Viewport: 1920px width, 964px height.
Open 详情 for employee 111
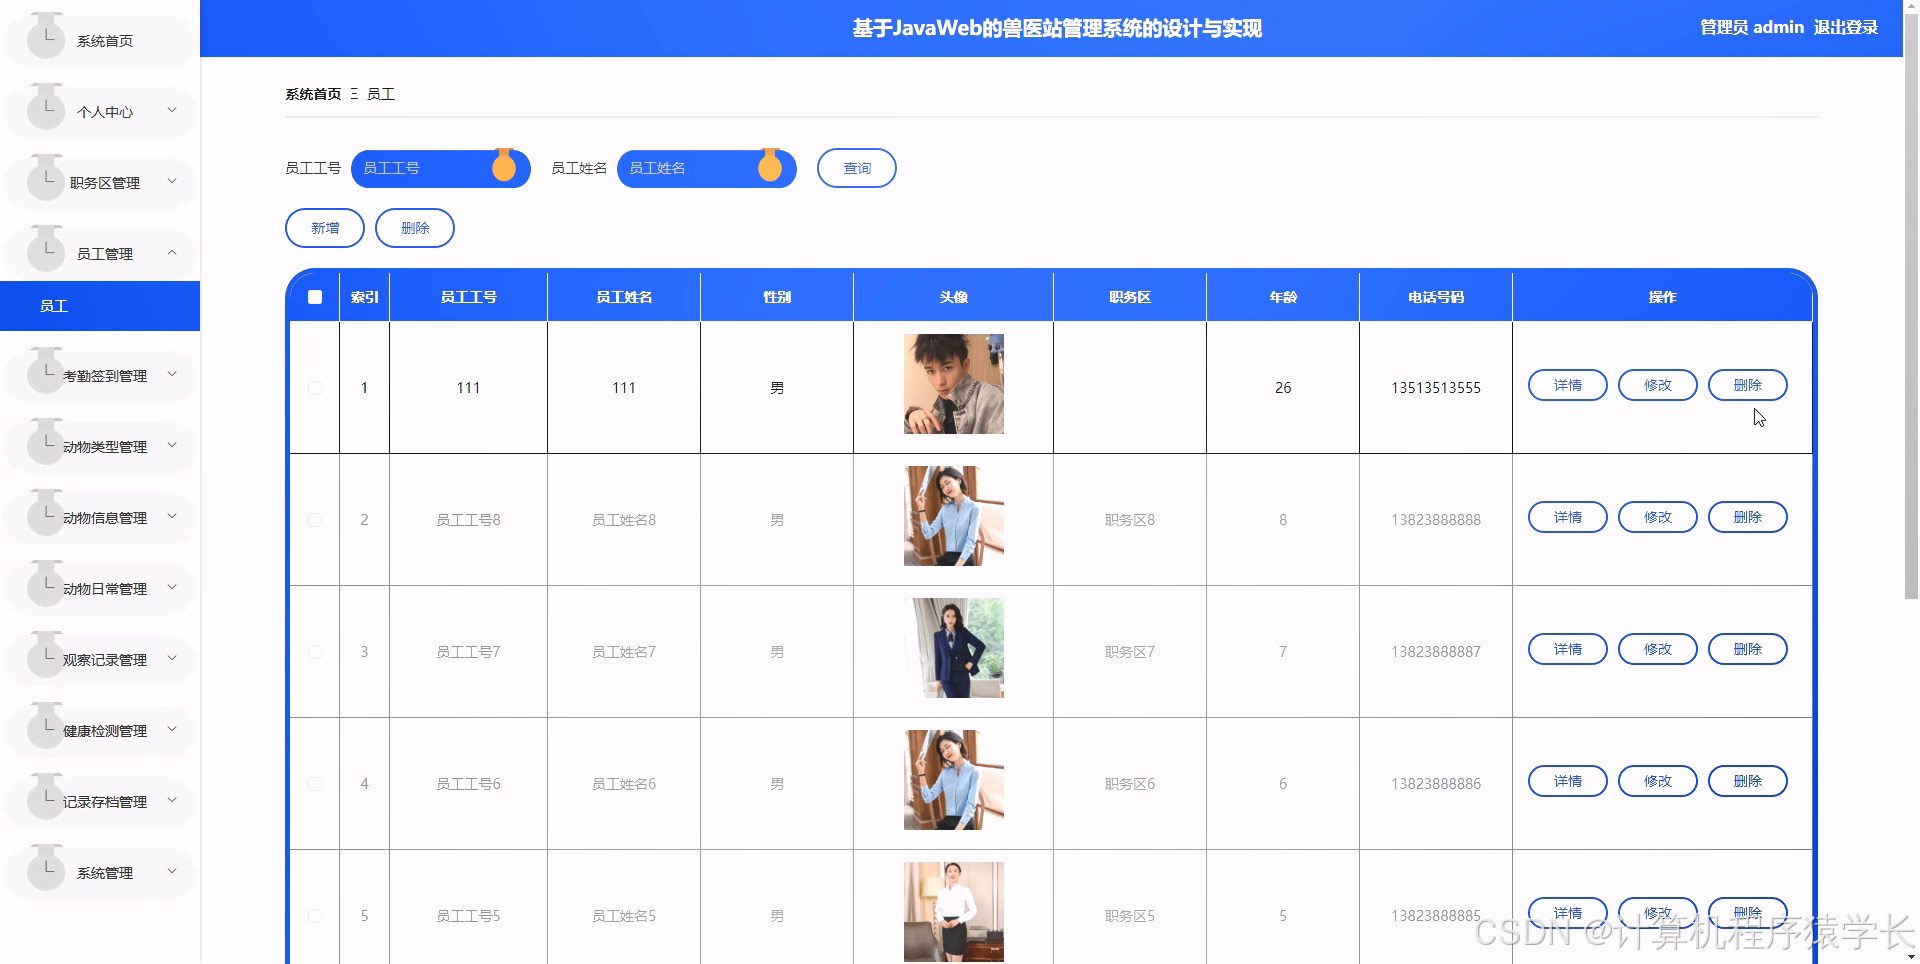(x=1568, y=385)
